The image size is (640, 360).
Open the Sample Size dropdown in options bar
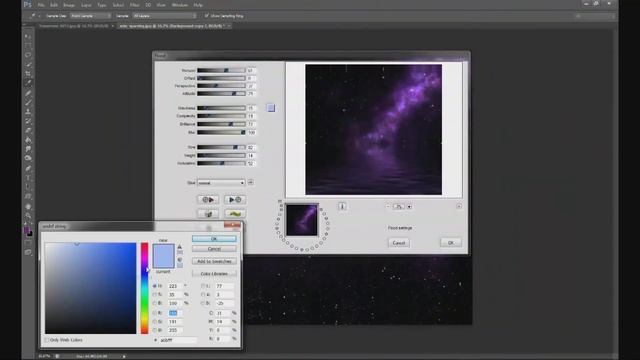[90, 16]
